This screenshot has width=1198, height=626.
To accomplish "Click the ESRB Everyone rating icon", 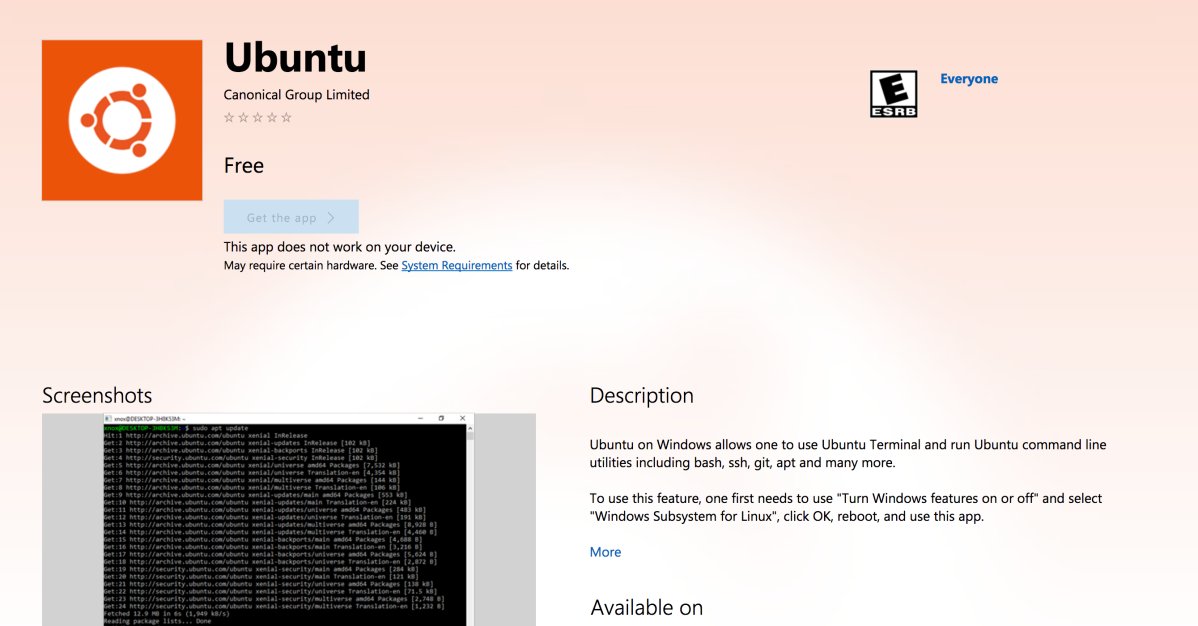I will pos(894,93).
